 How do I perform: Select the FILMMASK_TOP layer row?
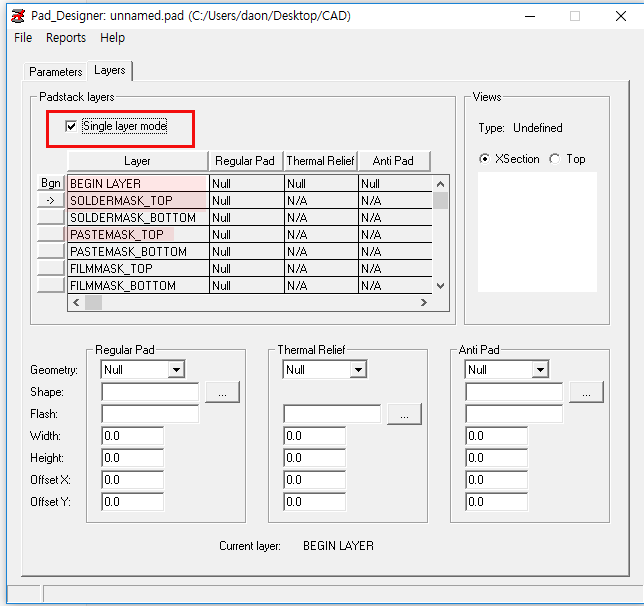click(250, 268)
